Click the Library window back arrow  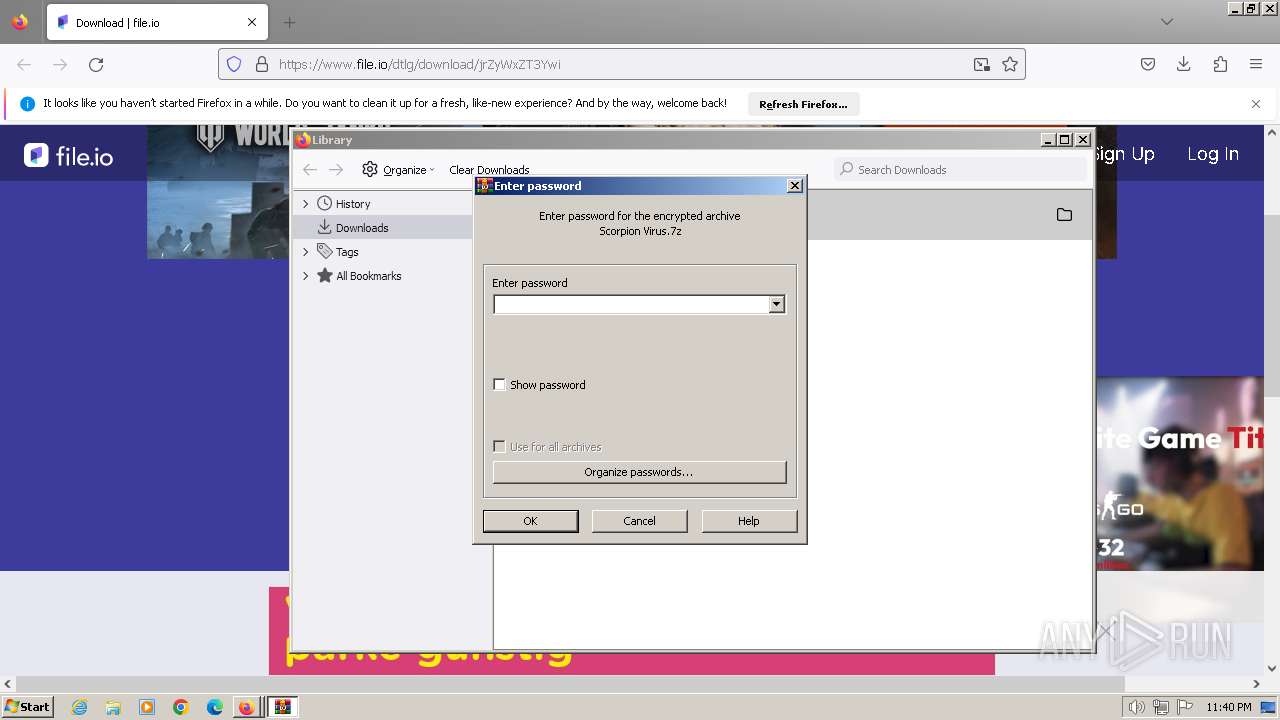(310, 170)
